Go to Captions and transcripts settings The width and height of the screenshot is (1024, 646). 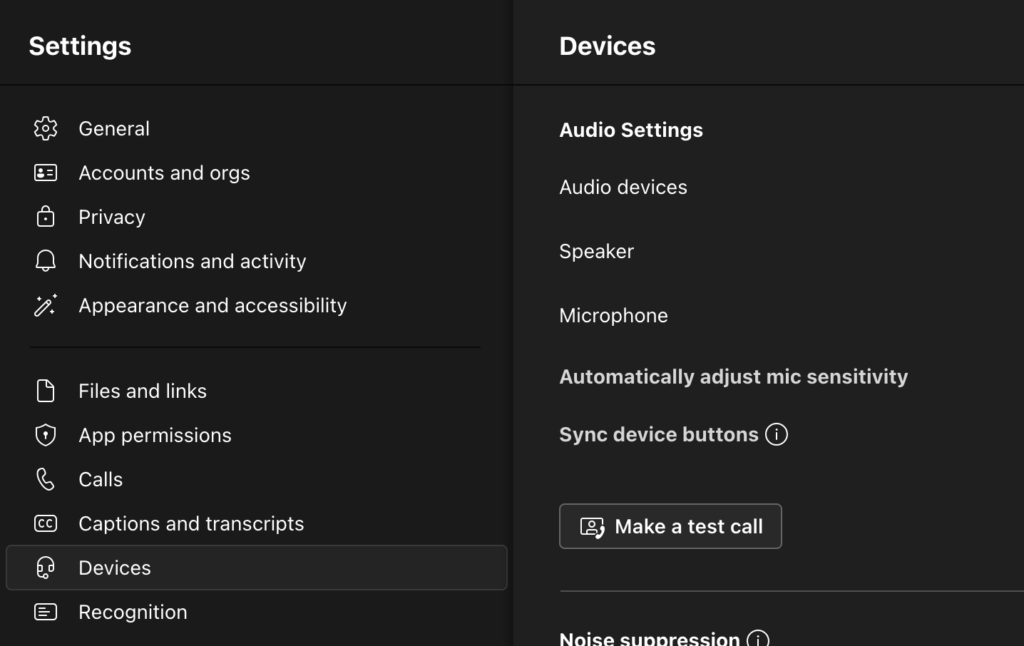pos(191,523)
